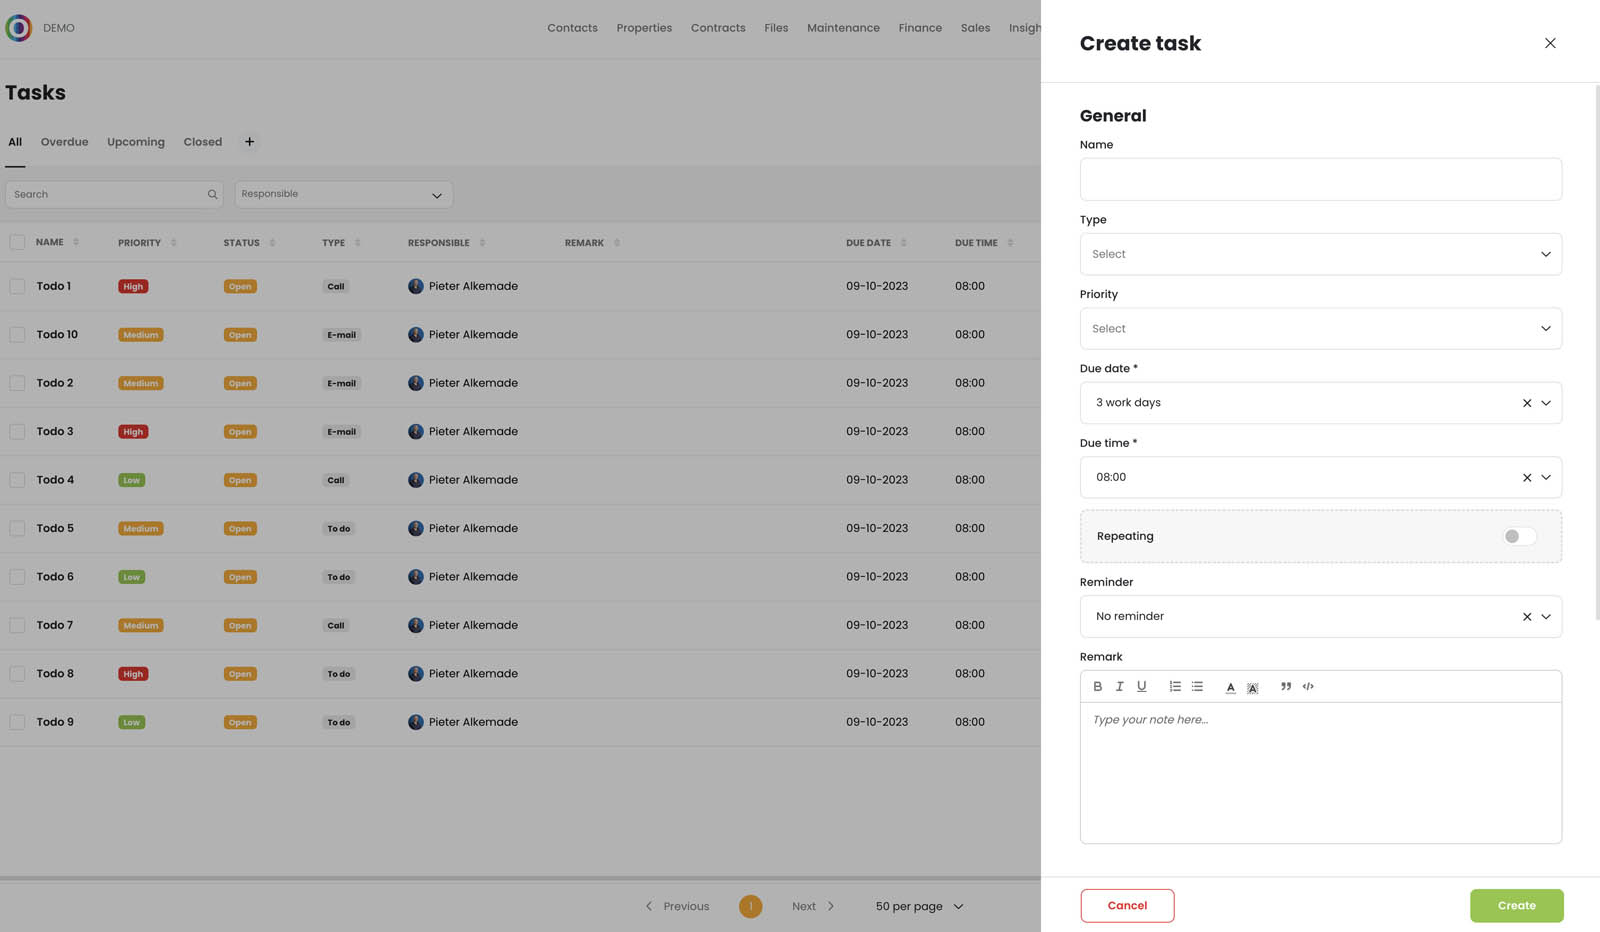Check the Todo 9 row checkbox
Viewport: 1600px width, 932px height.
pos(17,722)
